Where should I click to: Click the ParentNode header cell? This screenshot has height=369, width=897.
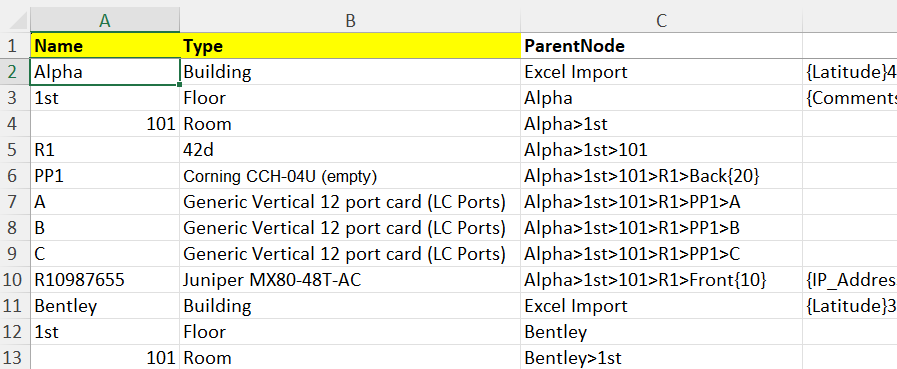pyautogui.click(x=661, y=46)
